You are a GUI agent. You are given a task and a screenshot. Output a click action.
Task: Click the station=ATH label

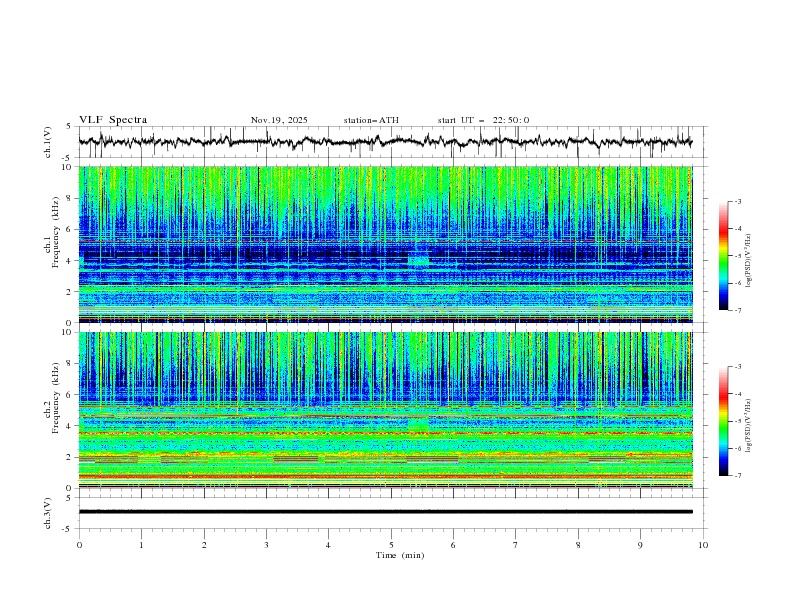point(371,120)
